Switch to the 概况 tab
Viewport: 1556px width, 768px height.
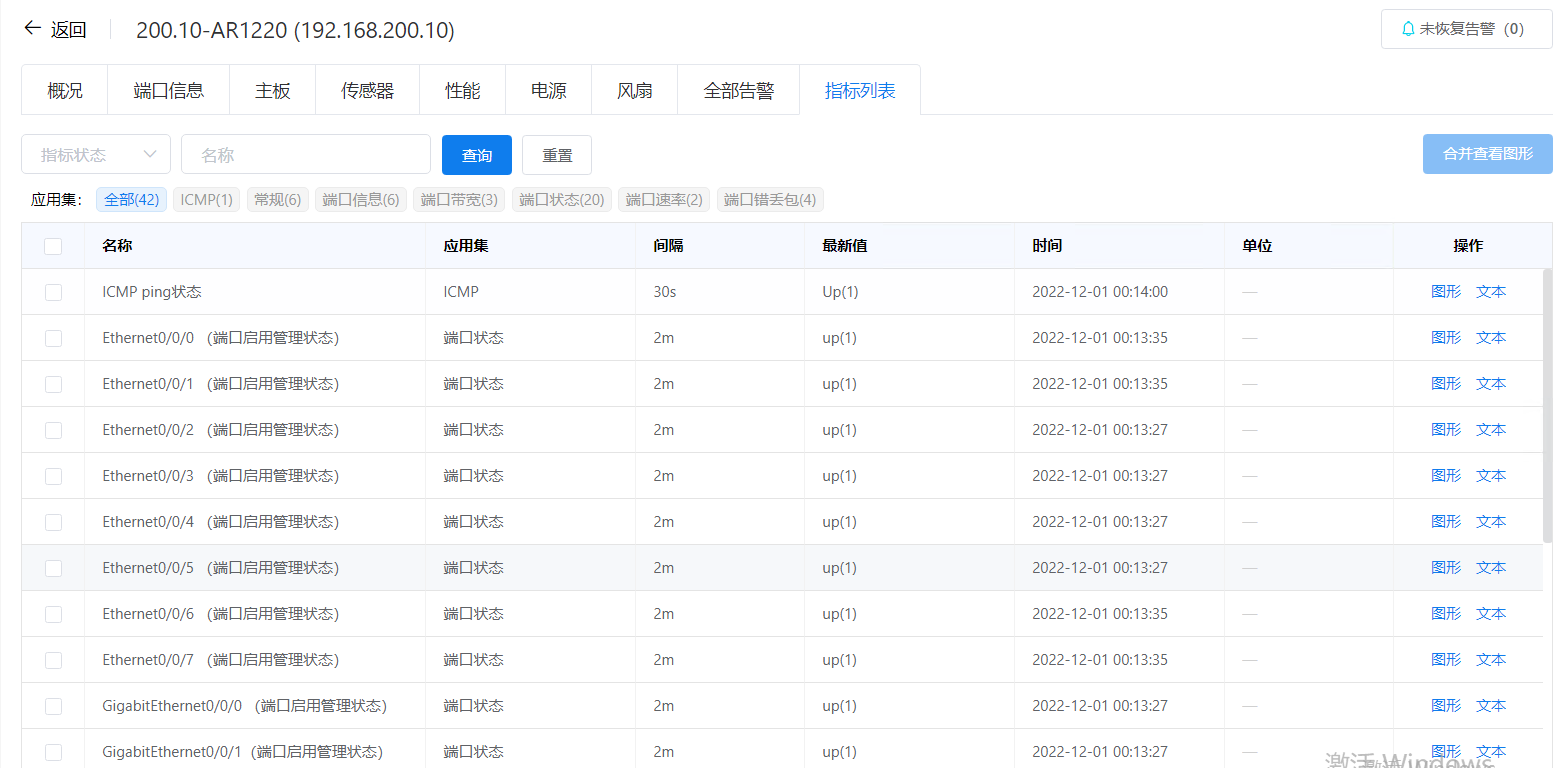pyautogui.click(x=65, y=91)
